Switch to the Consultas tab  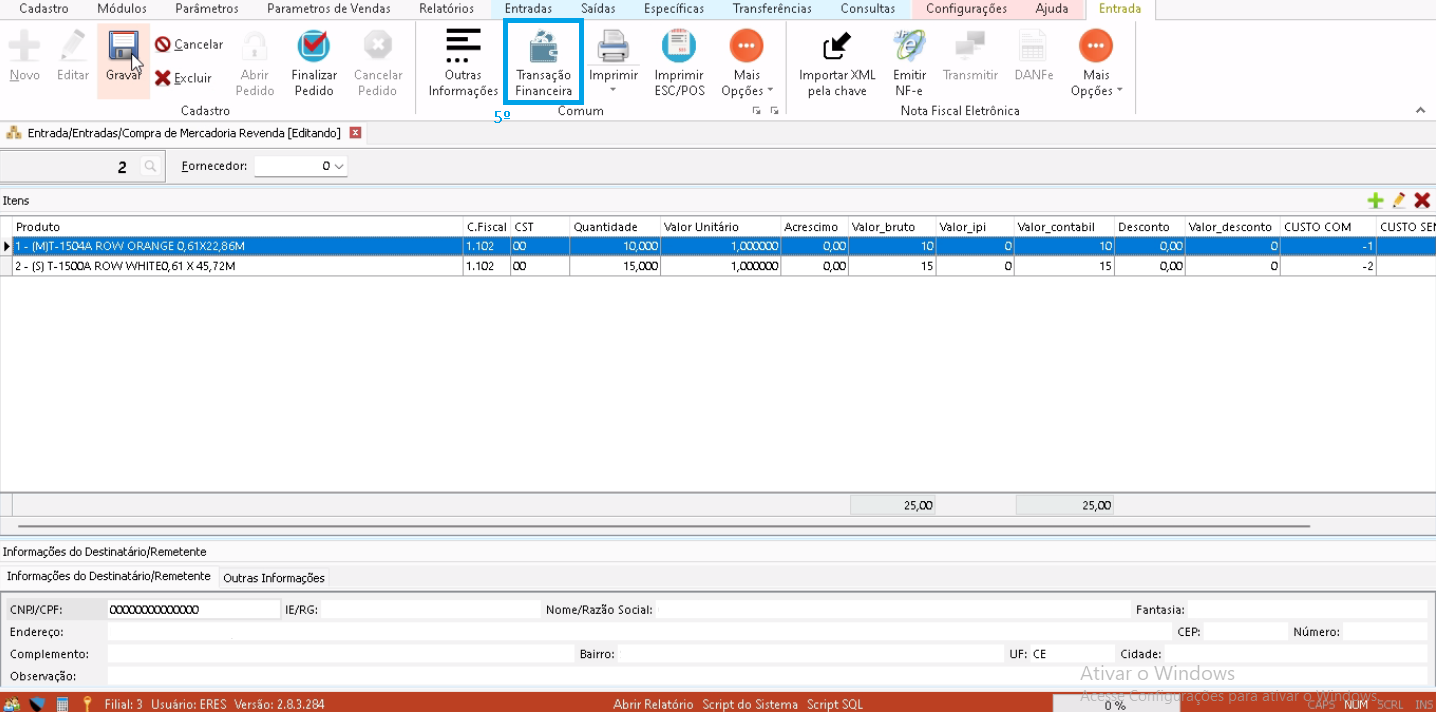click(x=868, y=9)
